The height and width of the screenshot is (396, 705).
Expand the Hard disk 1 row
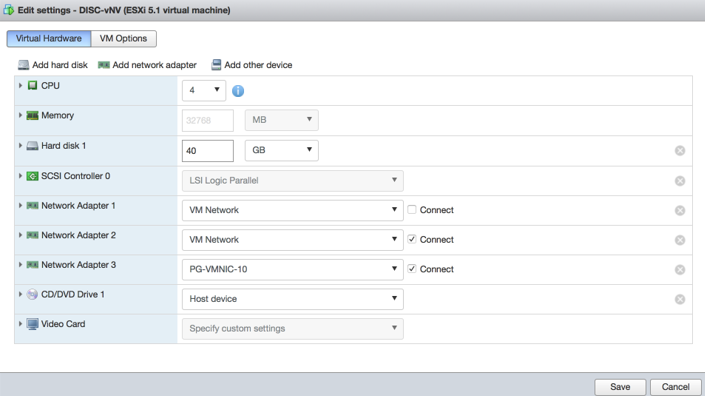(20, 146)
